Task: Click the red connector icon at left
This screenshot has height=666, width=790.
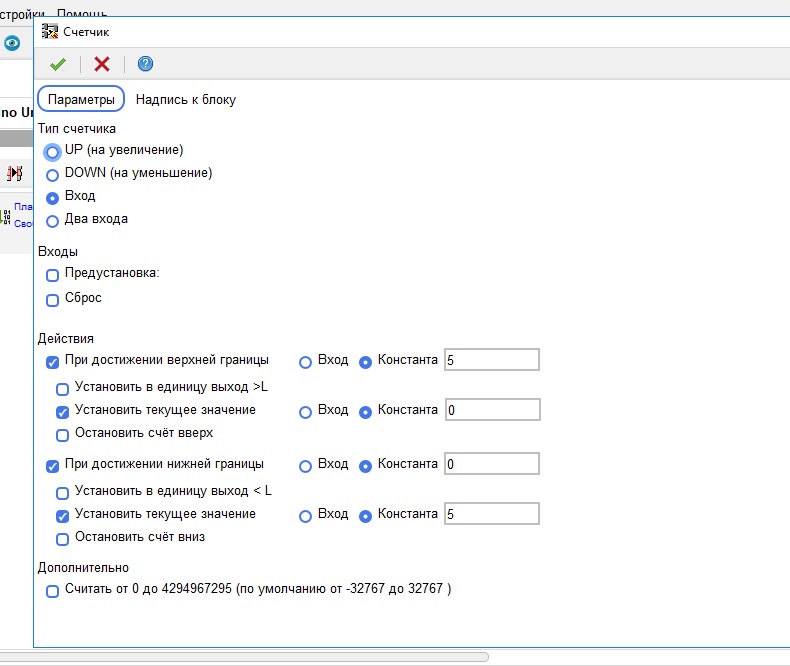Action: pos(15,173)
